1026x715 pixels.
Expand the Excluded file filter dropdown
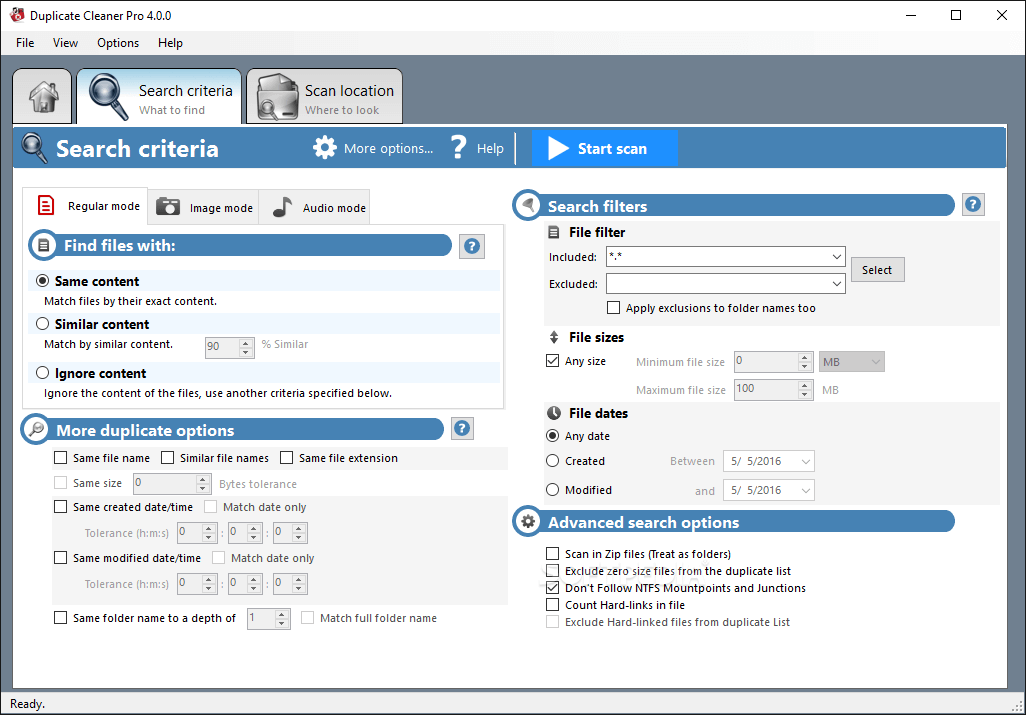[x=837, y=284]
